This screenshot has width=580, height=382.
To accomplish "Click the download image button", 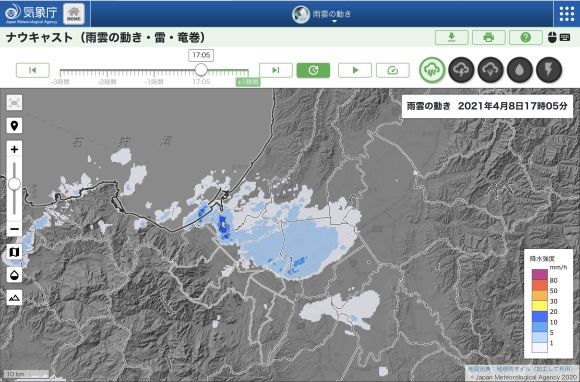I will (x=452, y=37).
